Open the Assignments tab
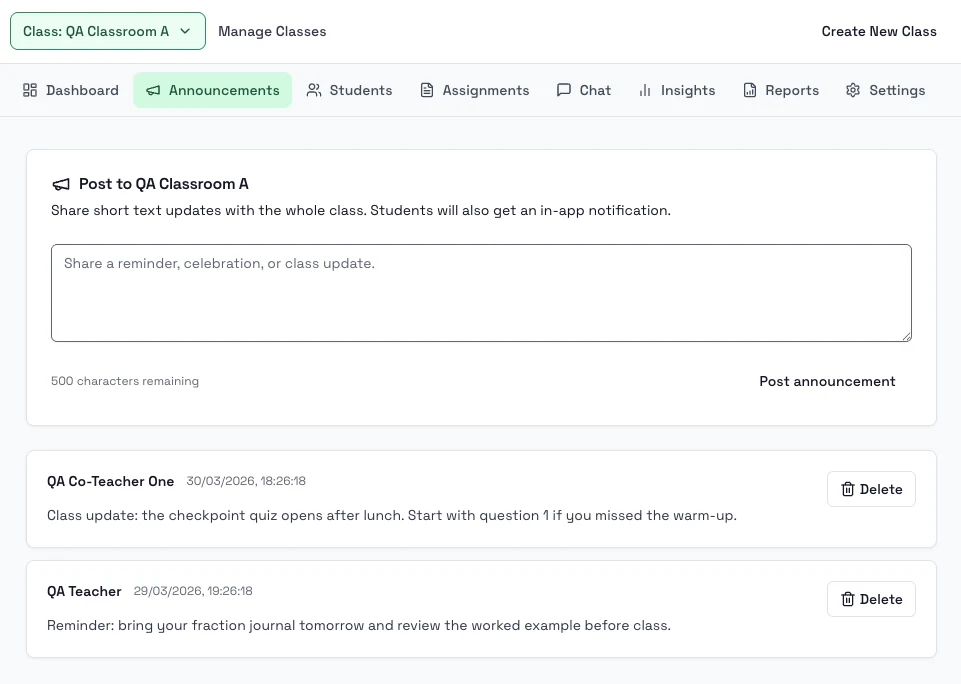Image resolution: width=961 pixels, height=684 pixels. tap(474, 90)
